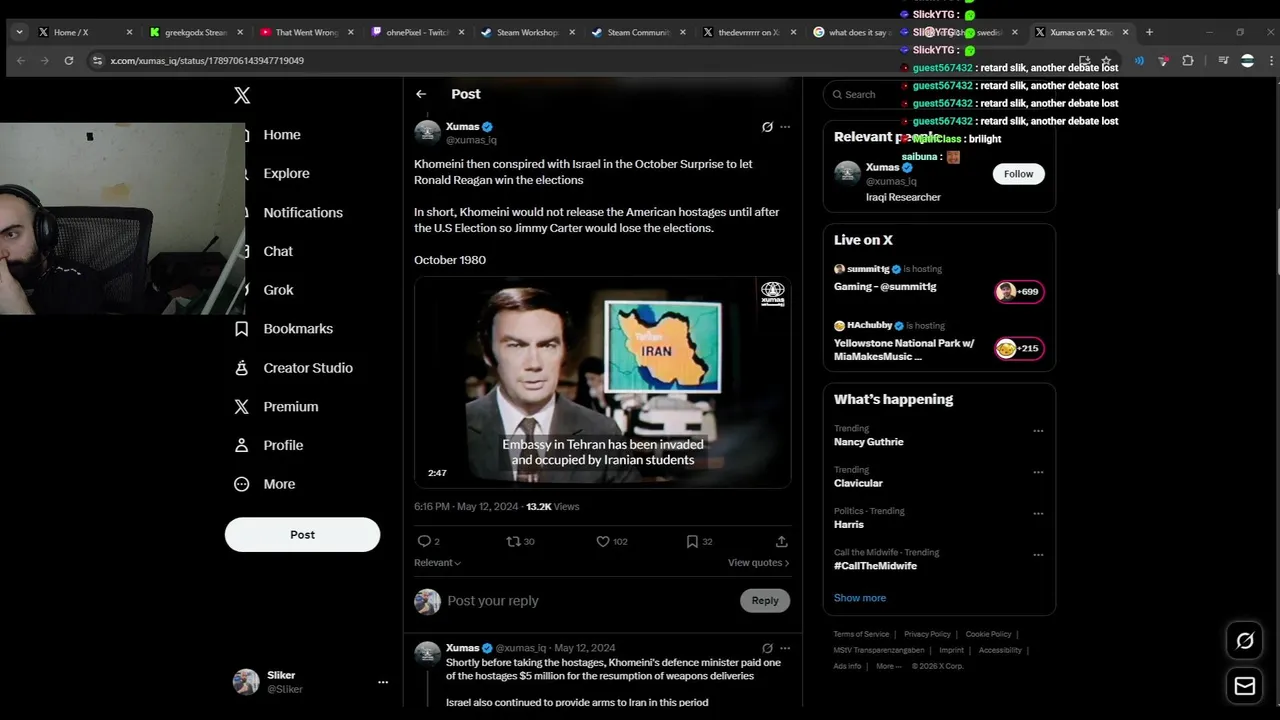The width and height of the screenshot is (1280, 720).
Task: Switch to Steam Workshop tab
Action: (x=527, y=32)
